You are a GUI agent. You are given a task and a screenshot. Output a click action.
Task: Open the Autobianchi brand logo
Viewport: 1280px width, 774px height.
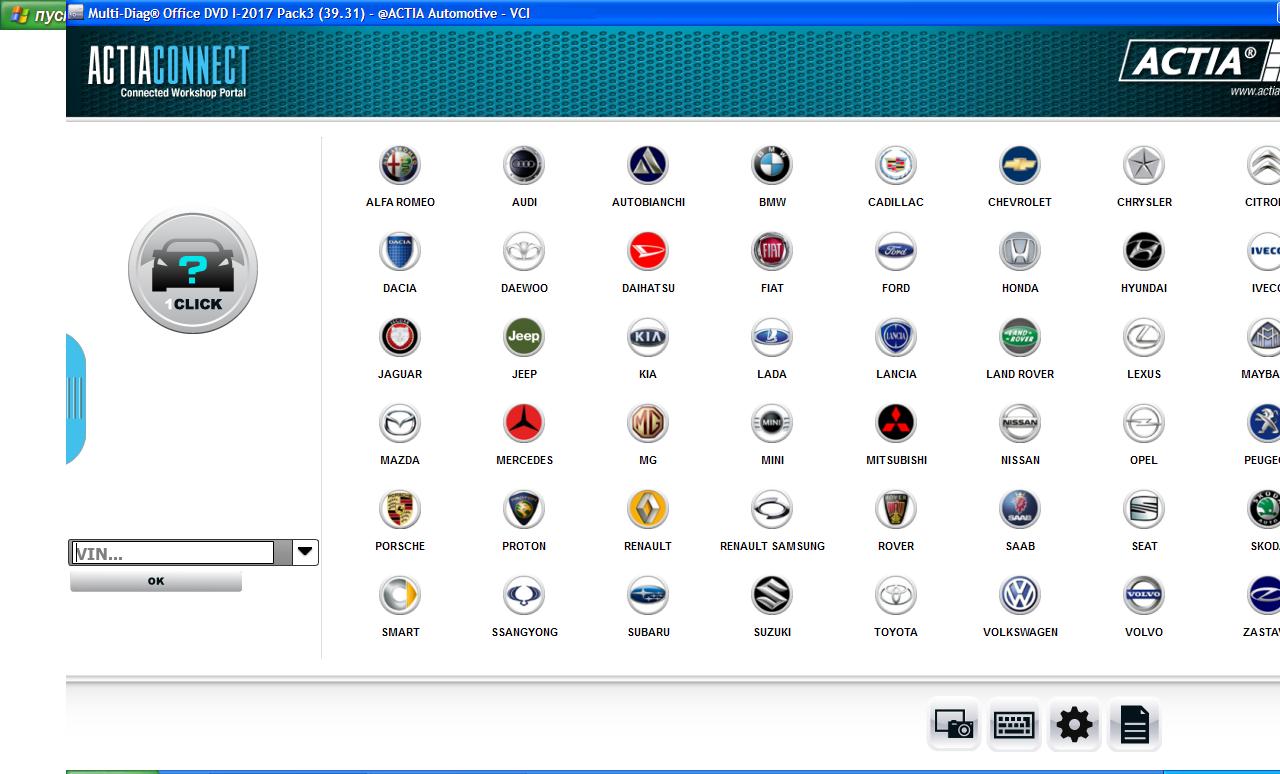click(x=648, y=165)
